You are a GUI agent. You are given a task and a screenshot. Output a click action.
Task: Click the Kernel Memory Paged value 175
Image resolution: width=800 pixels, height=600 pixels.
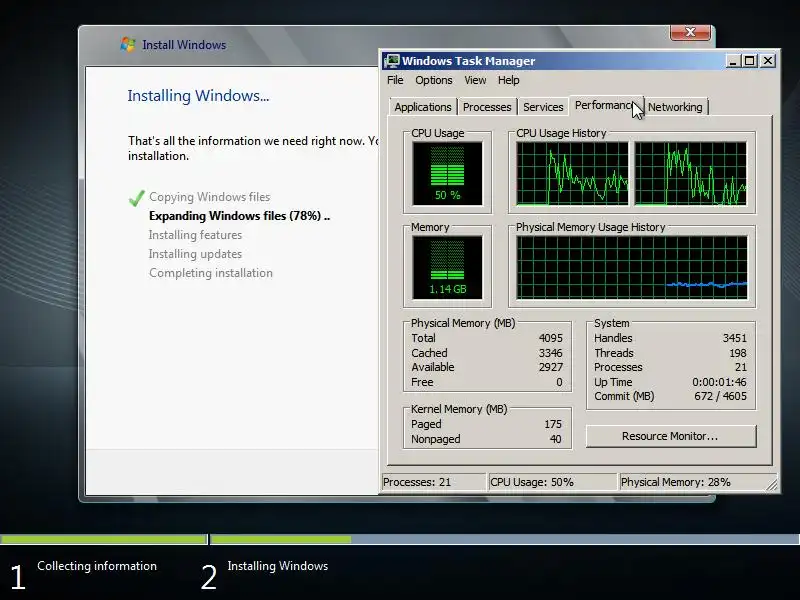pos(553,424)
